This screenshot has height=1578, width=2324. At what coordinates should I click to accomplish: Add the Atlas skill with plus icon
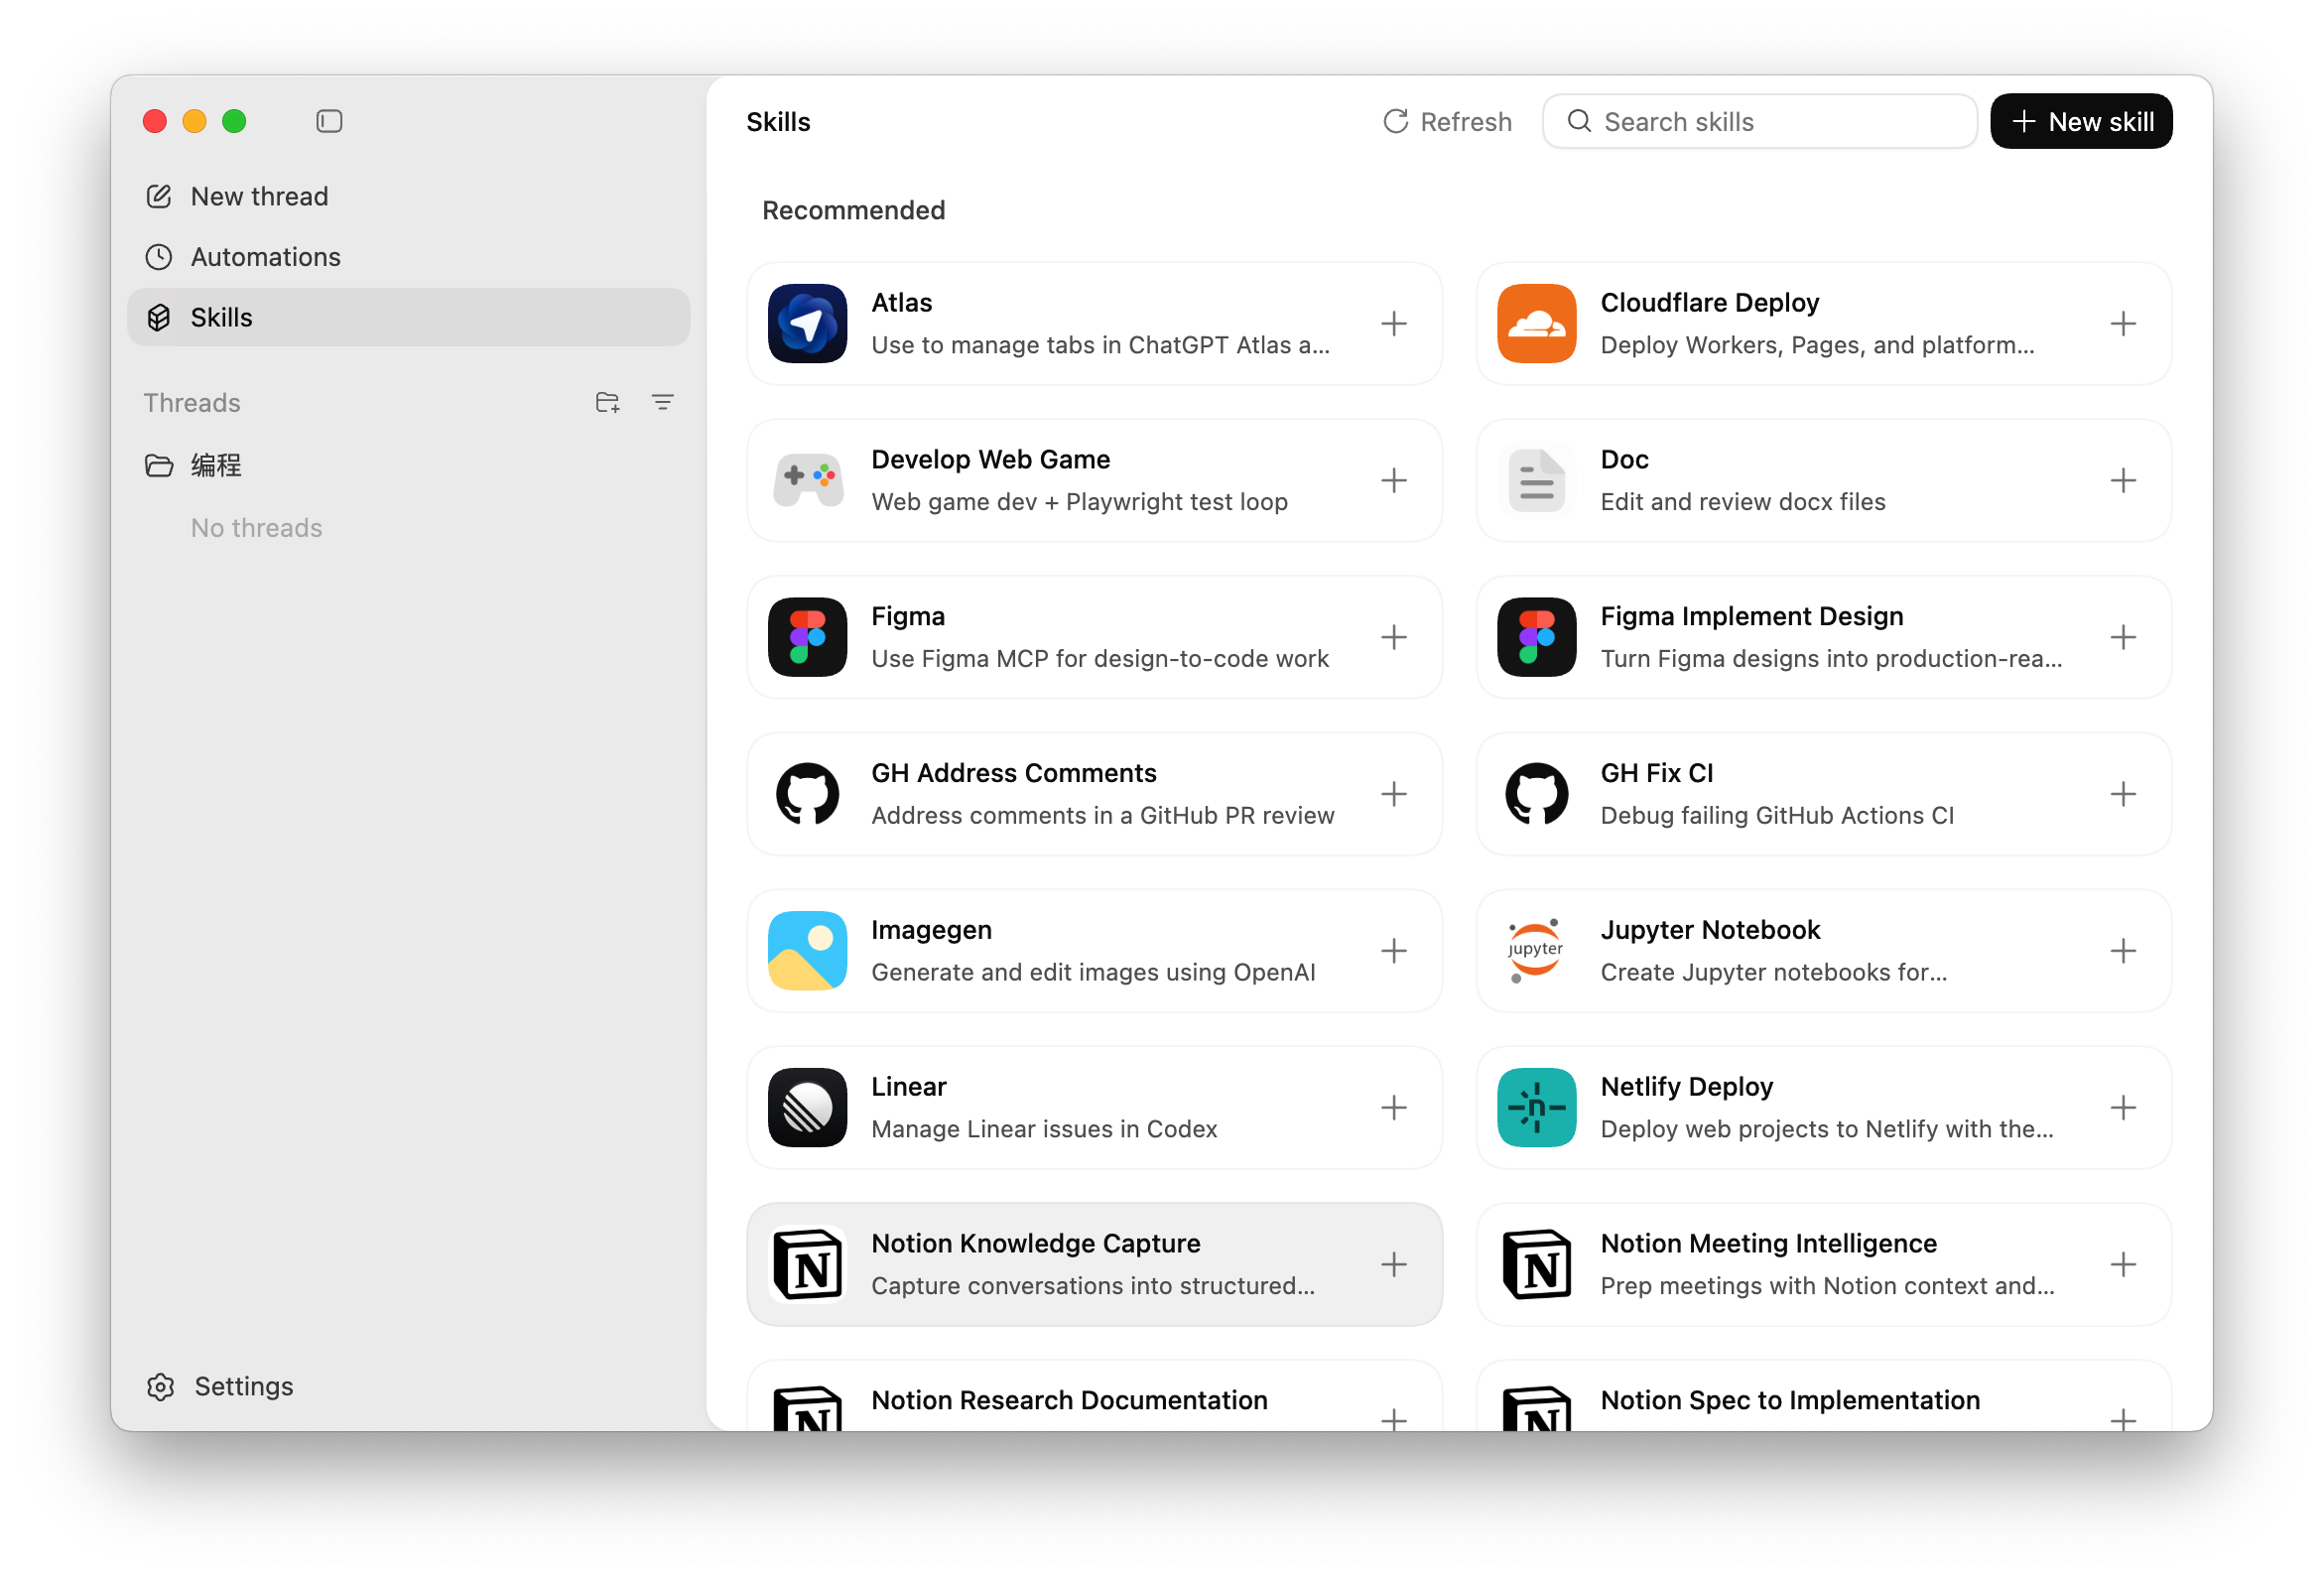coord(1393,324)
